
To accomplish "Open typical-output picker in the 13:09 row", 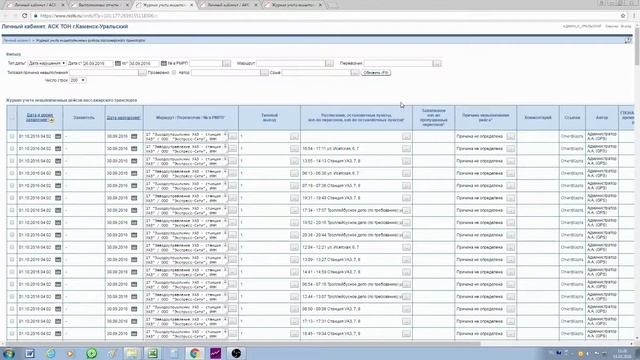I will pyautogui.click(x=294, y=260).
